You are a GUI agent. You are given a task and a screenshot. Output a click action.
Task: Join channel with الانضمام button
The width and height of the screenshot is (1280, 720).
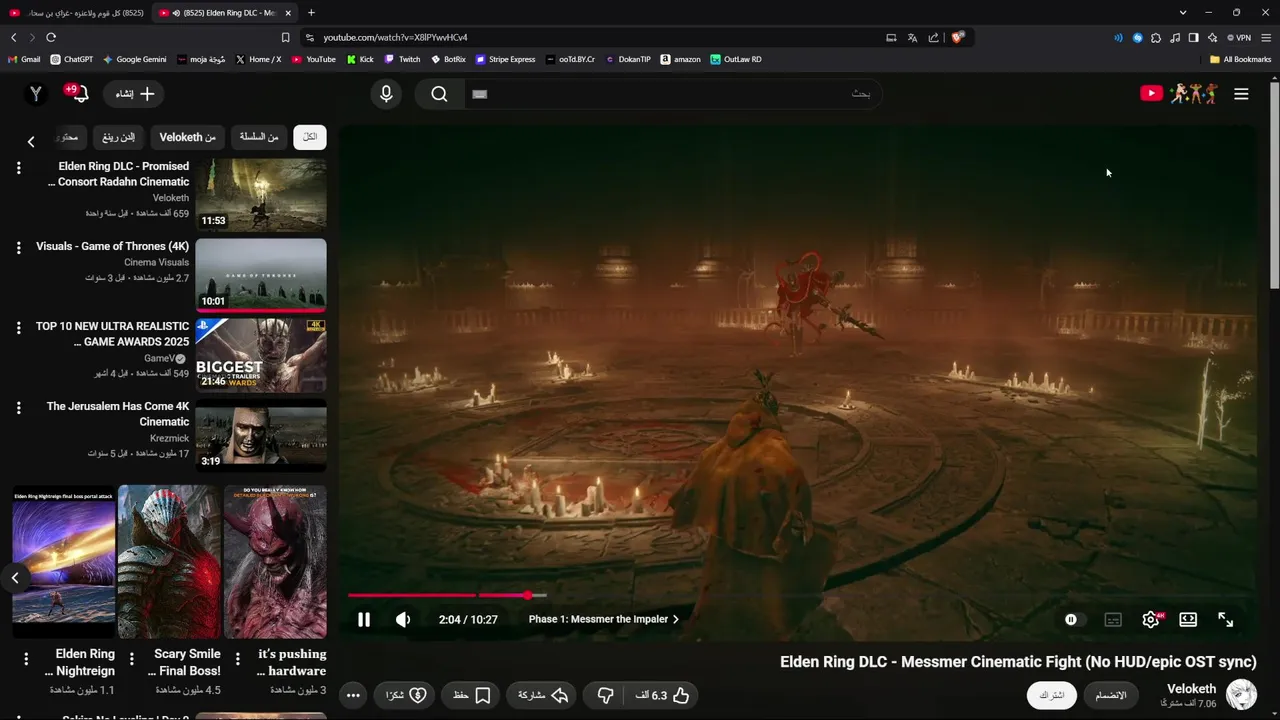[x=1111, y=695]
